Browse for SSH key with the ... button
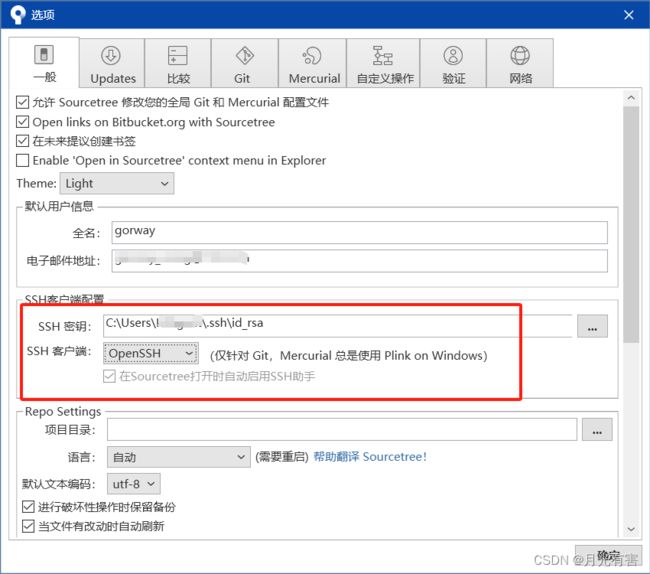The image size is (650, 574). [592, 326]
